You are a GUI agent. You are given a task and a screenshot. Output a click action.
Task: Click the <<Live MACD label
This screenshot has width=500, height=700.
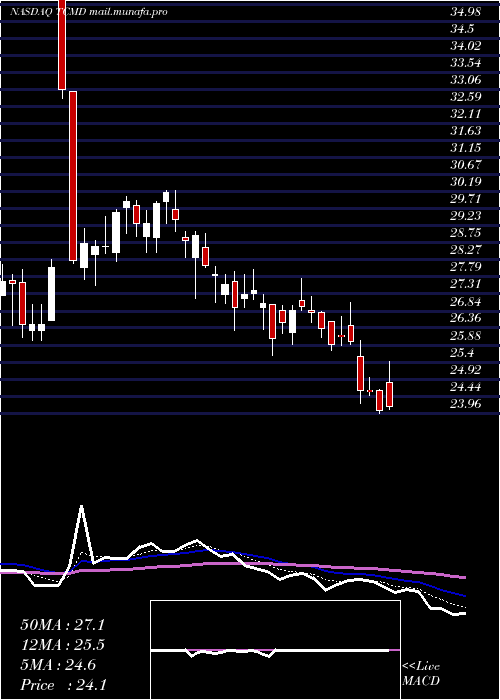(421, 674)
